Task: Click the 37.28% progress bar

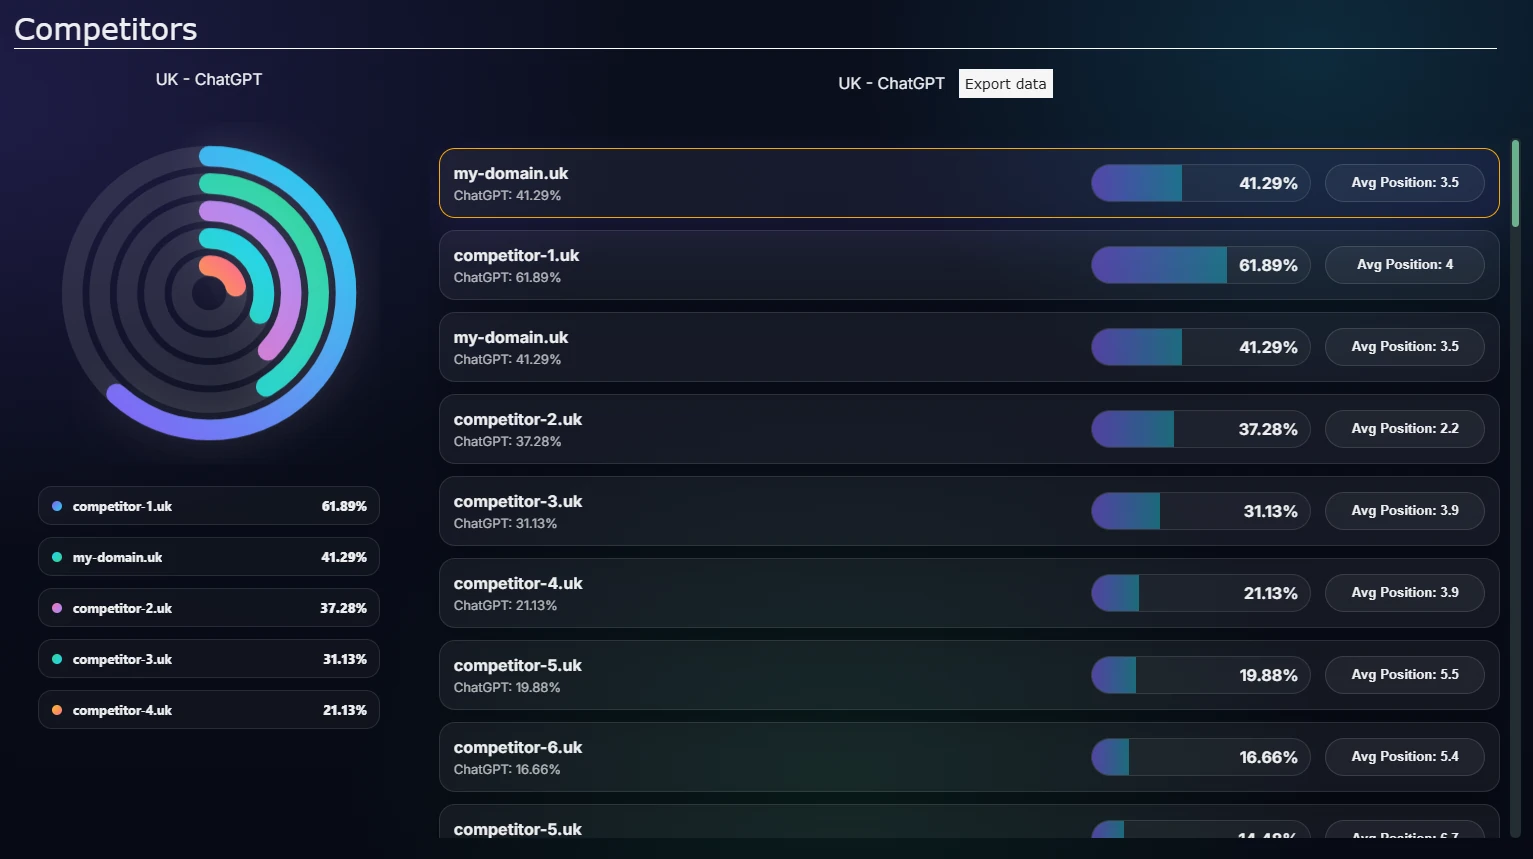Action: click(1200, 430)
